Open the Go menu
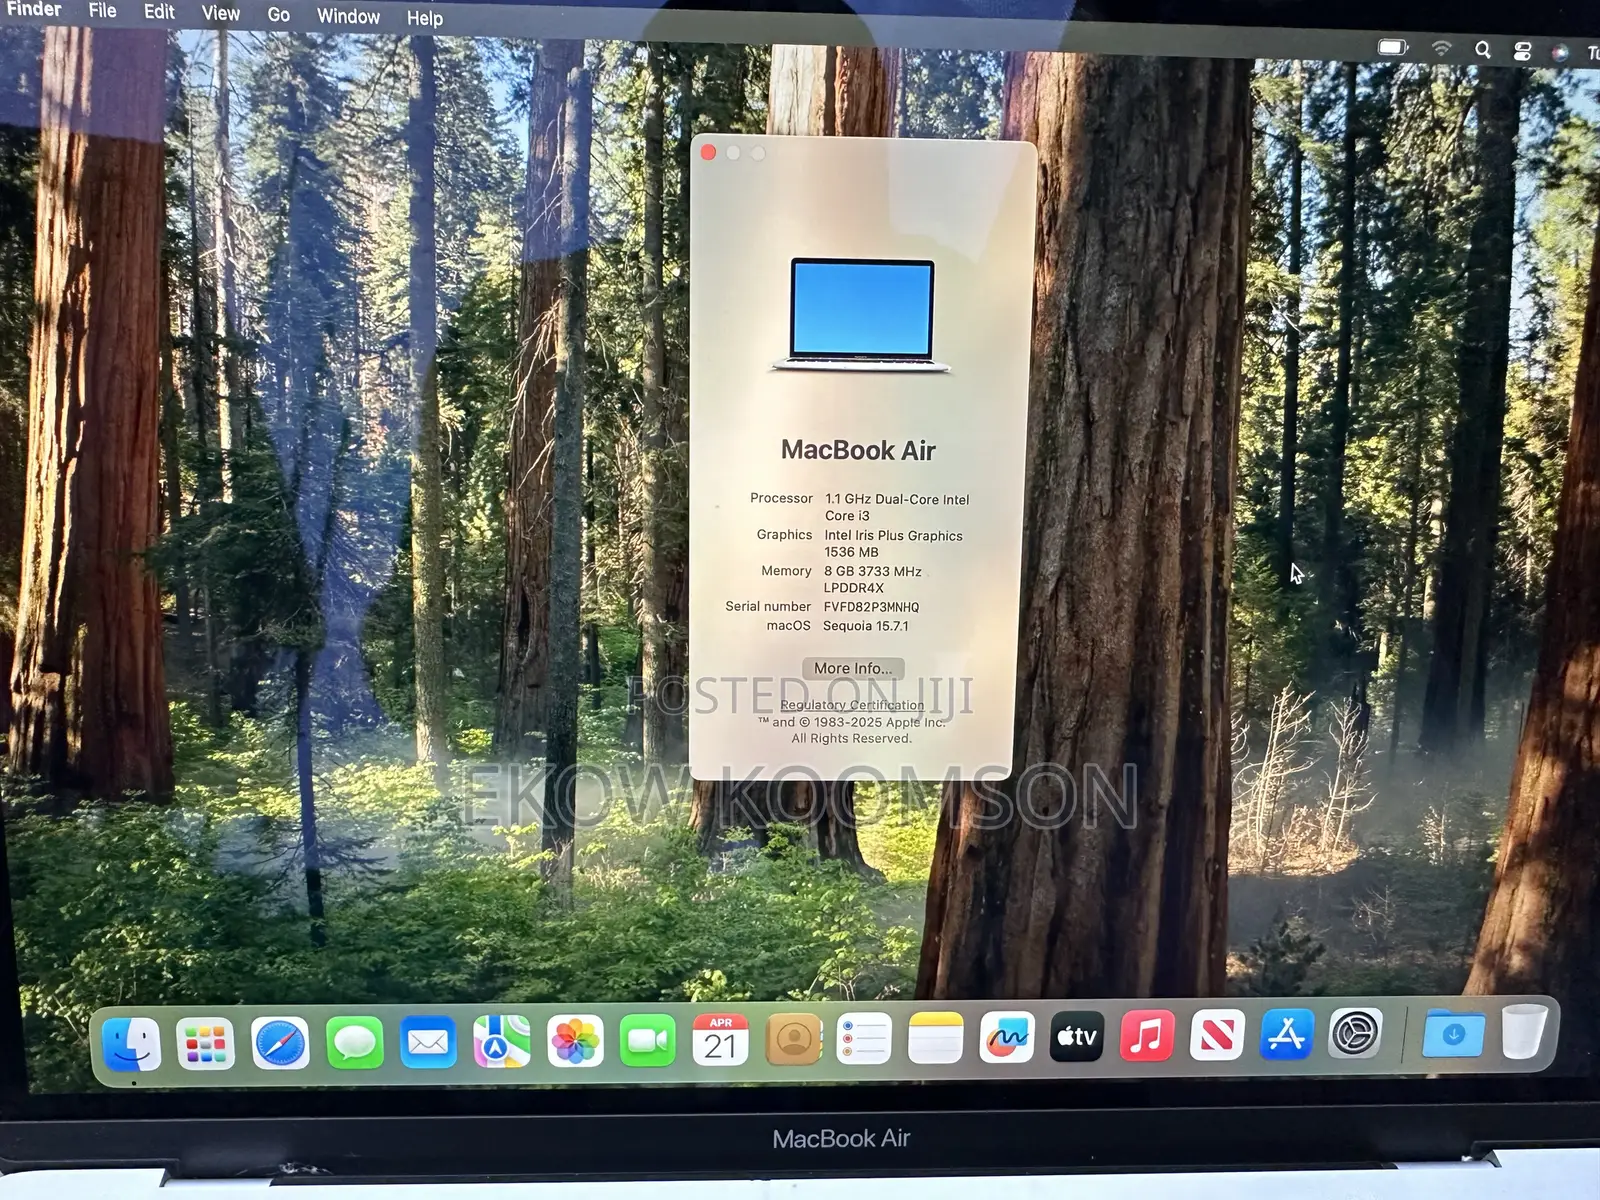The height and width of the screenshot is (1200, 1600). pos(278,15)
